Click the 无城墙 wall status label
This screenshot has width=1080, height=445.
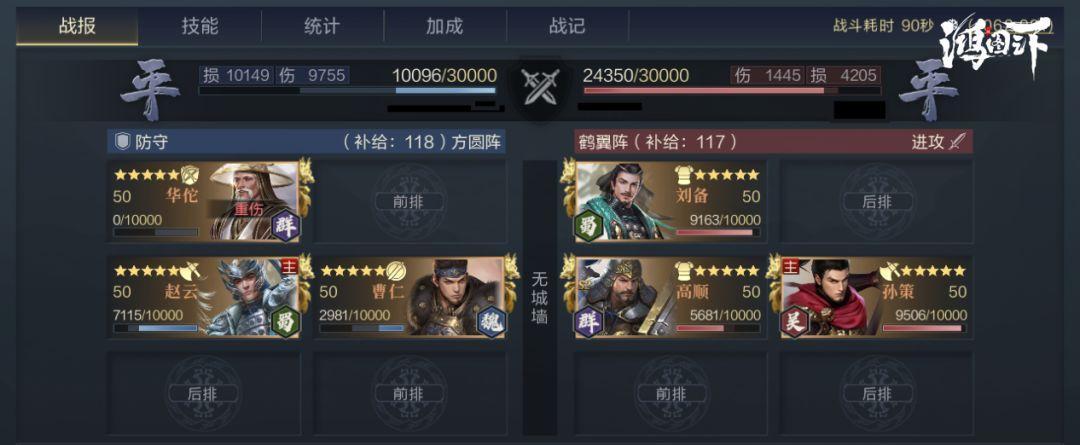click(x=540, y=298)
